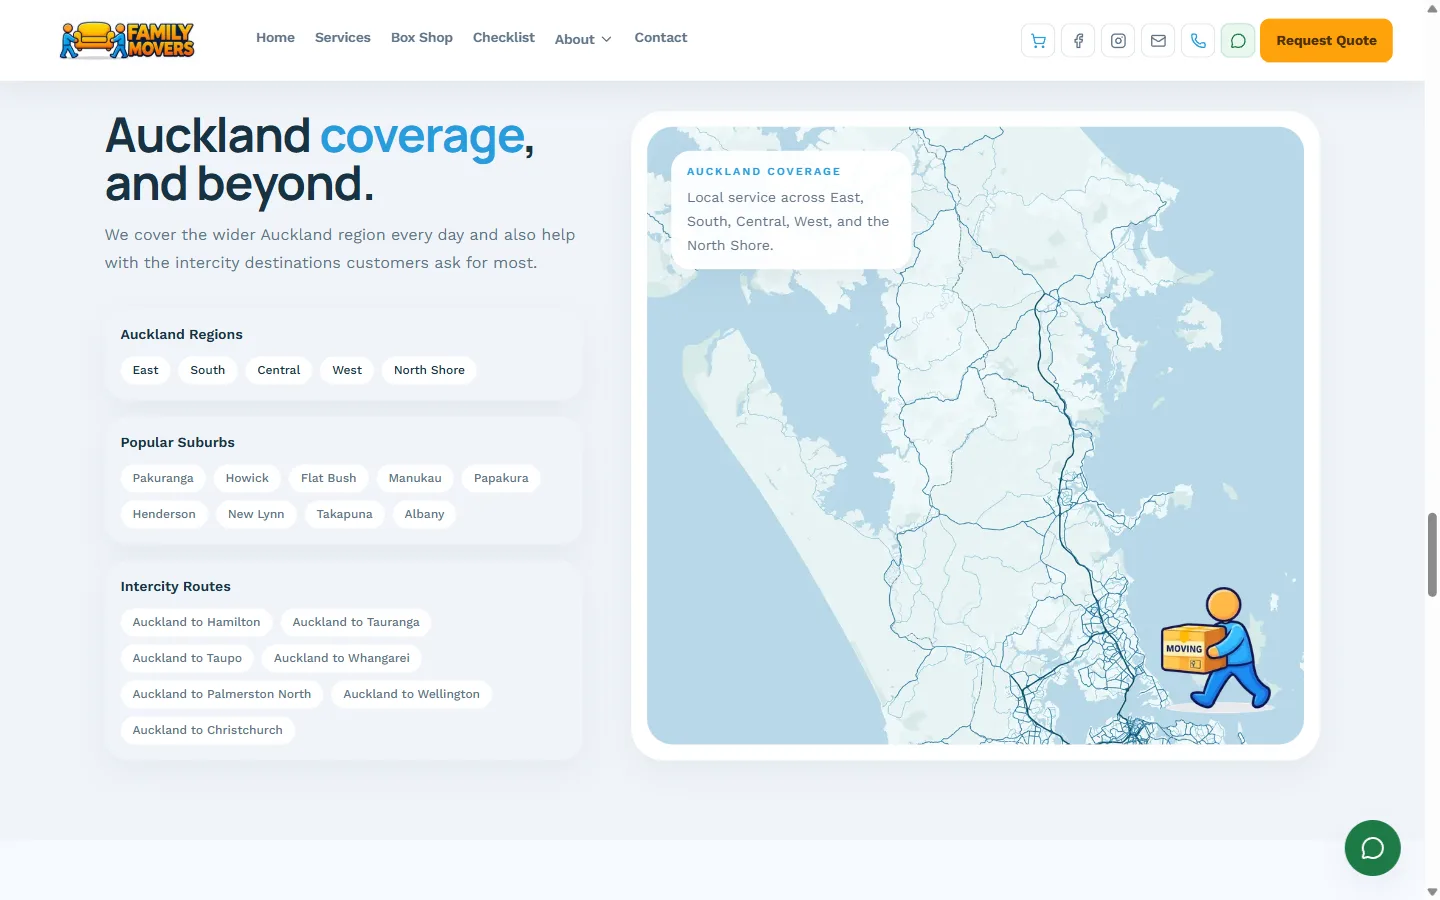Click the New Lynn suburb chip
Image resolution: width=1440 pixels, height=900 pixels.
[x=256, y=514]
